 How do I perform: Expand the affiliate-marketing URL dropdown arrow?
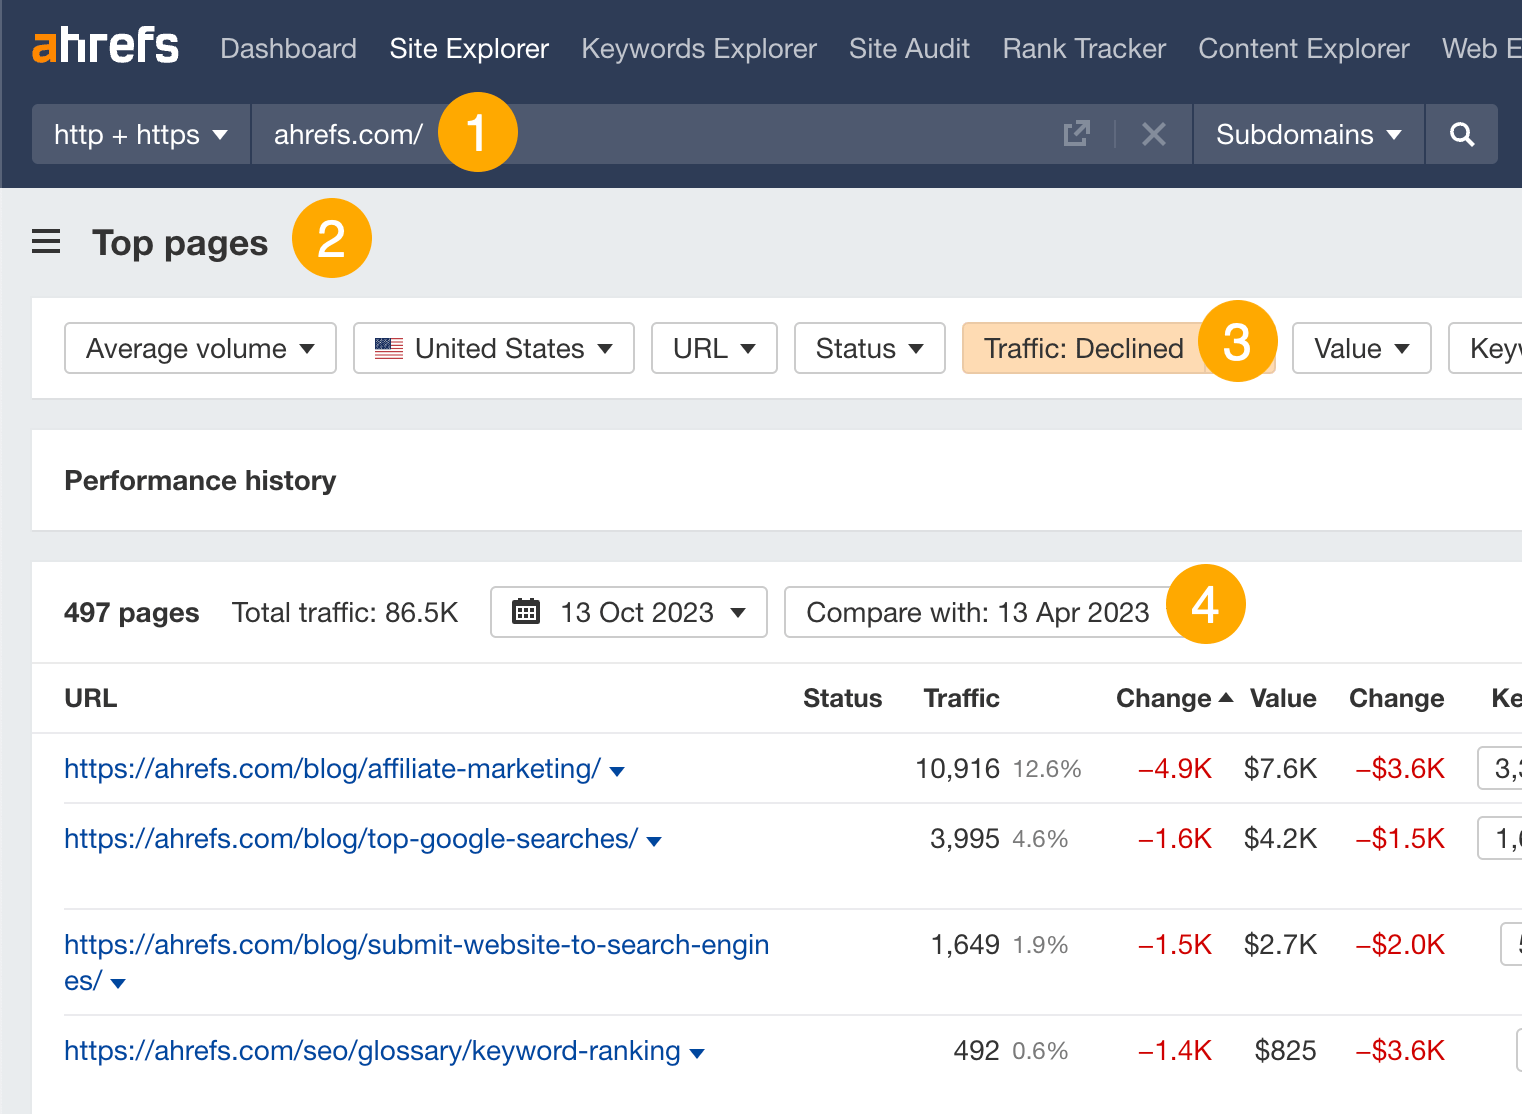617,771
